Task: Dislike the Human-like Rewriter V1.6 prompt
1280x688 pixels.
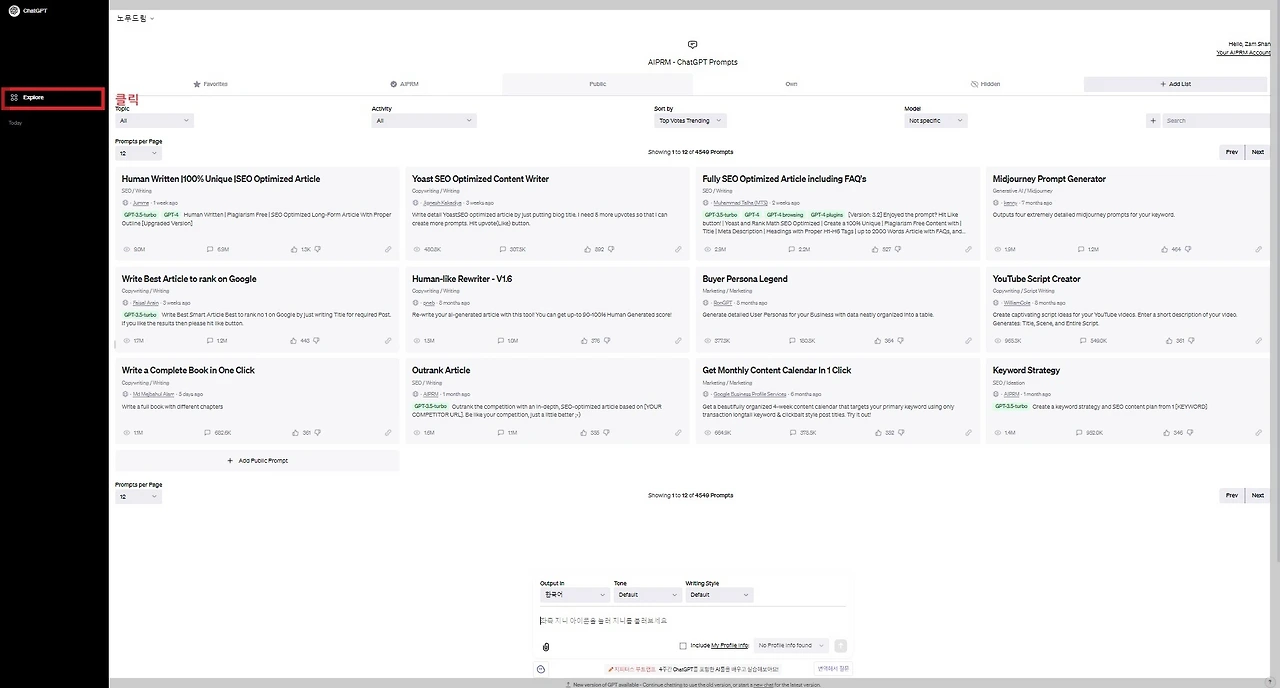Action: pyautogui.click(x=608, y=340)
